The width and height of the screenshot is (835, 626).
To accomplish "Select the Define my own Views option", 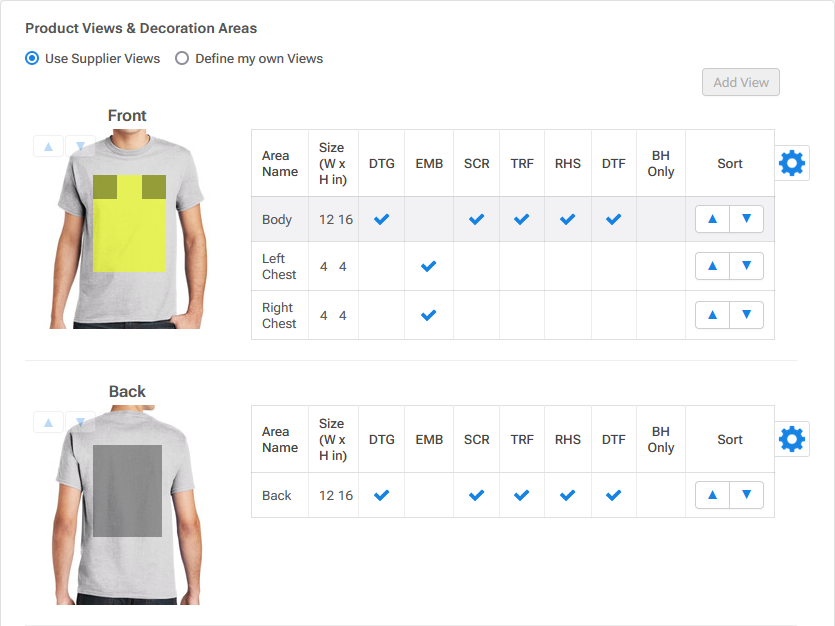I will pos(181,59).
